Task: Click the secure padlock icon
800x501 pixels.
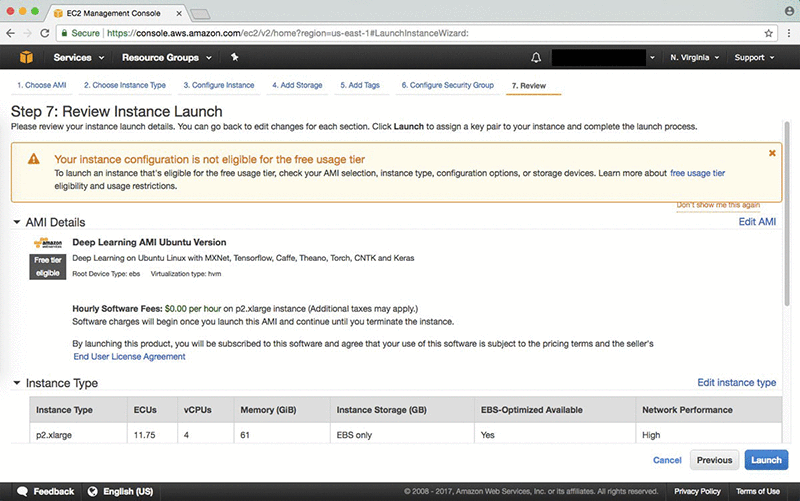Action: coord(64,33)
